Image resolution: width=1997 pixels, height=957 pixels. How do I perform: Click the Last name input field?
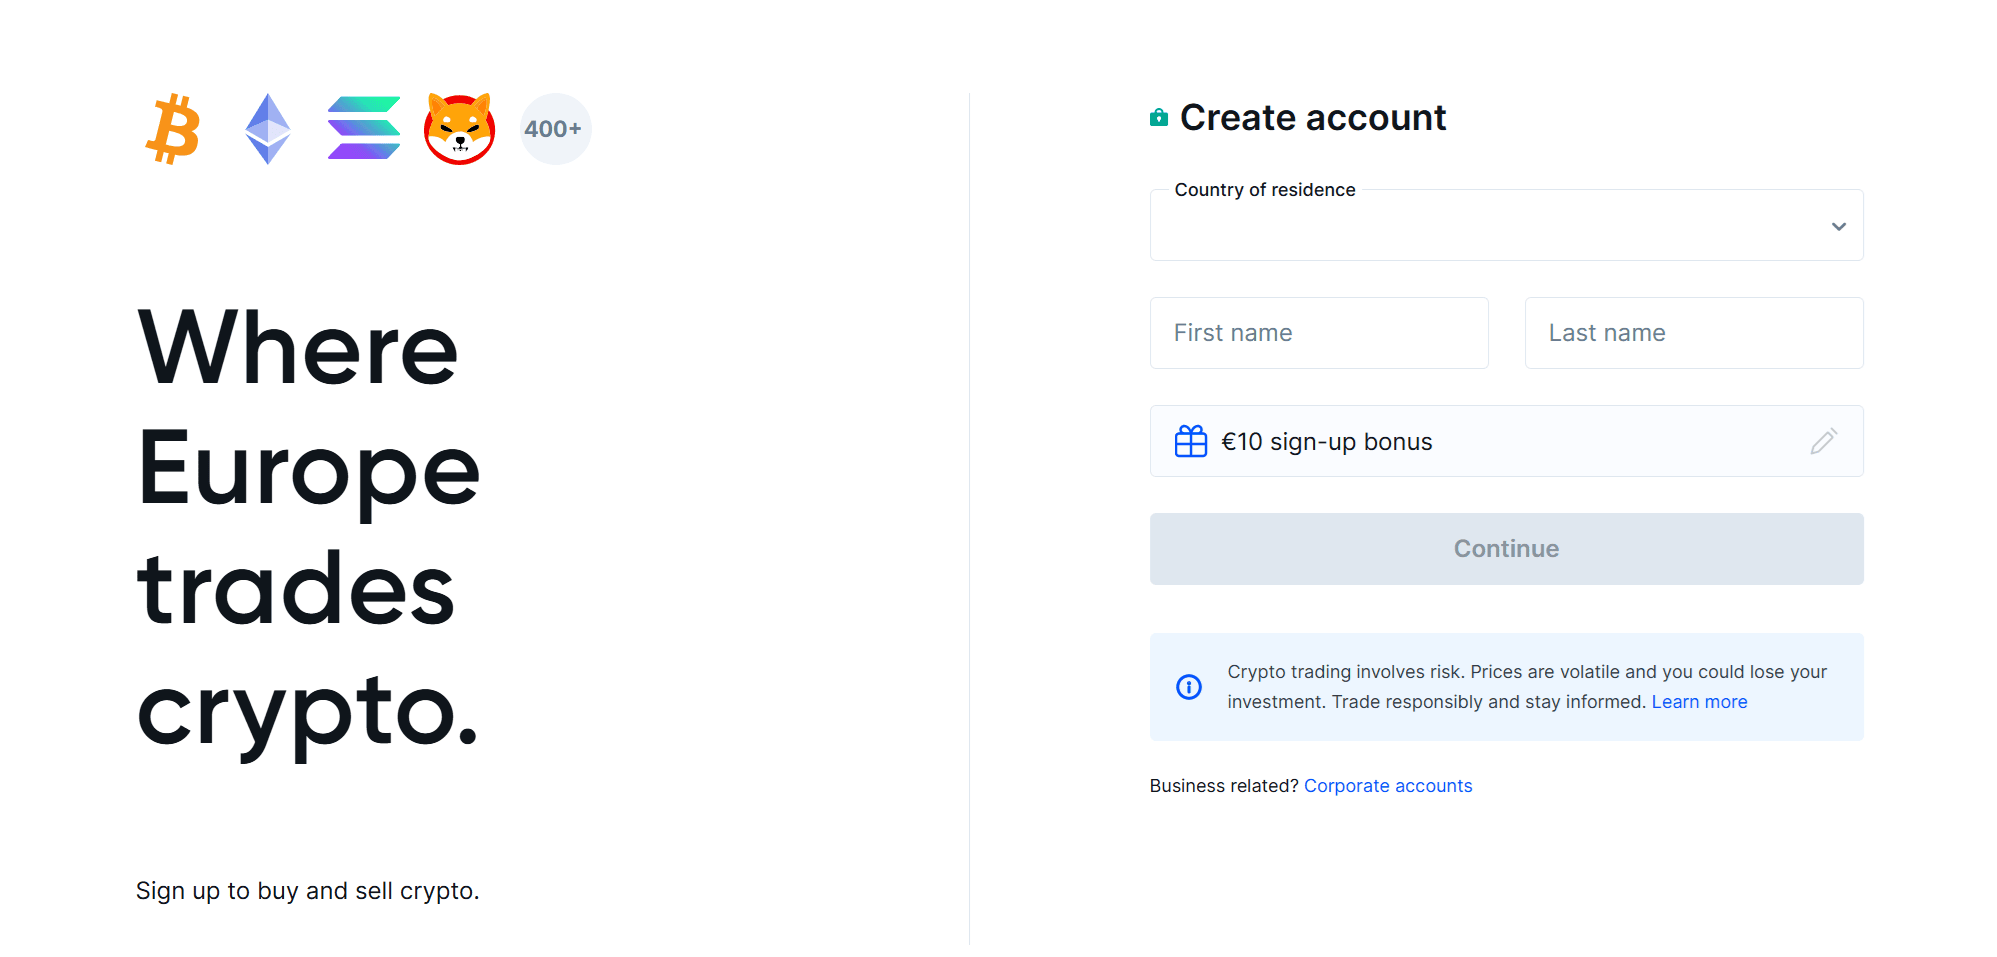tap(1693, 332)
